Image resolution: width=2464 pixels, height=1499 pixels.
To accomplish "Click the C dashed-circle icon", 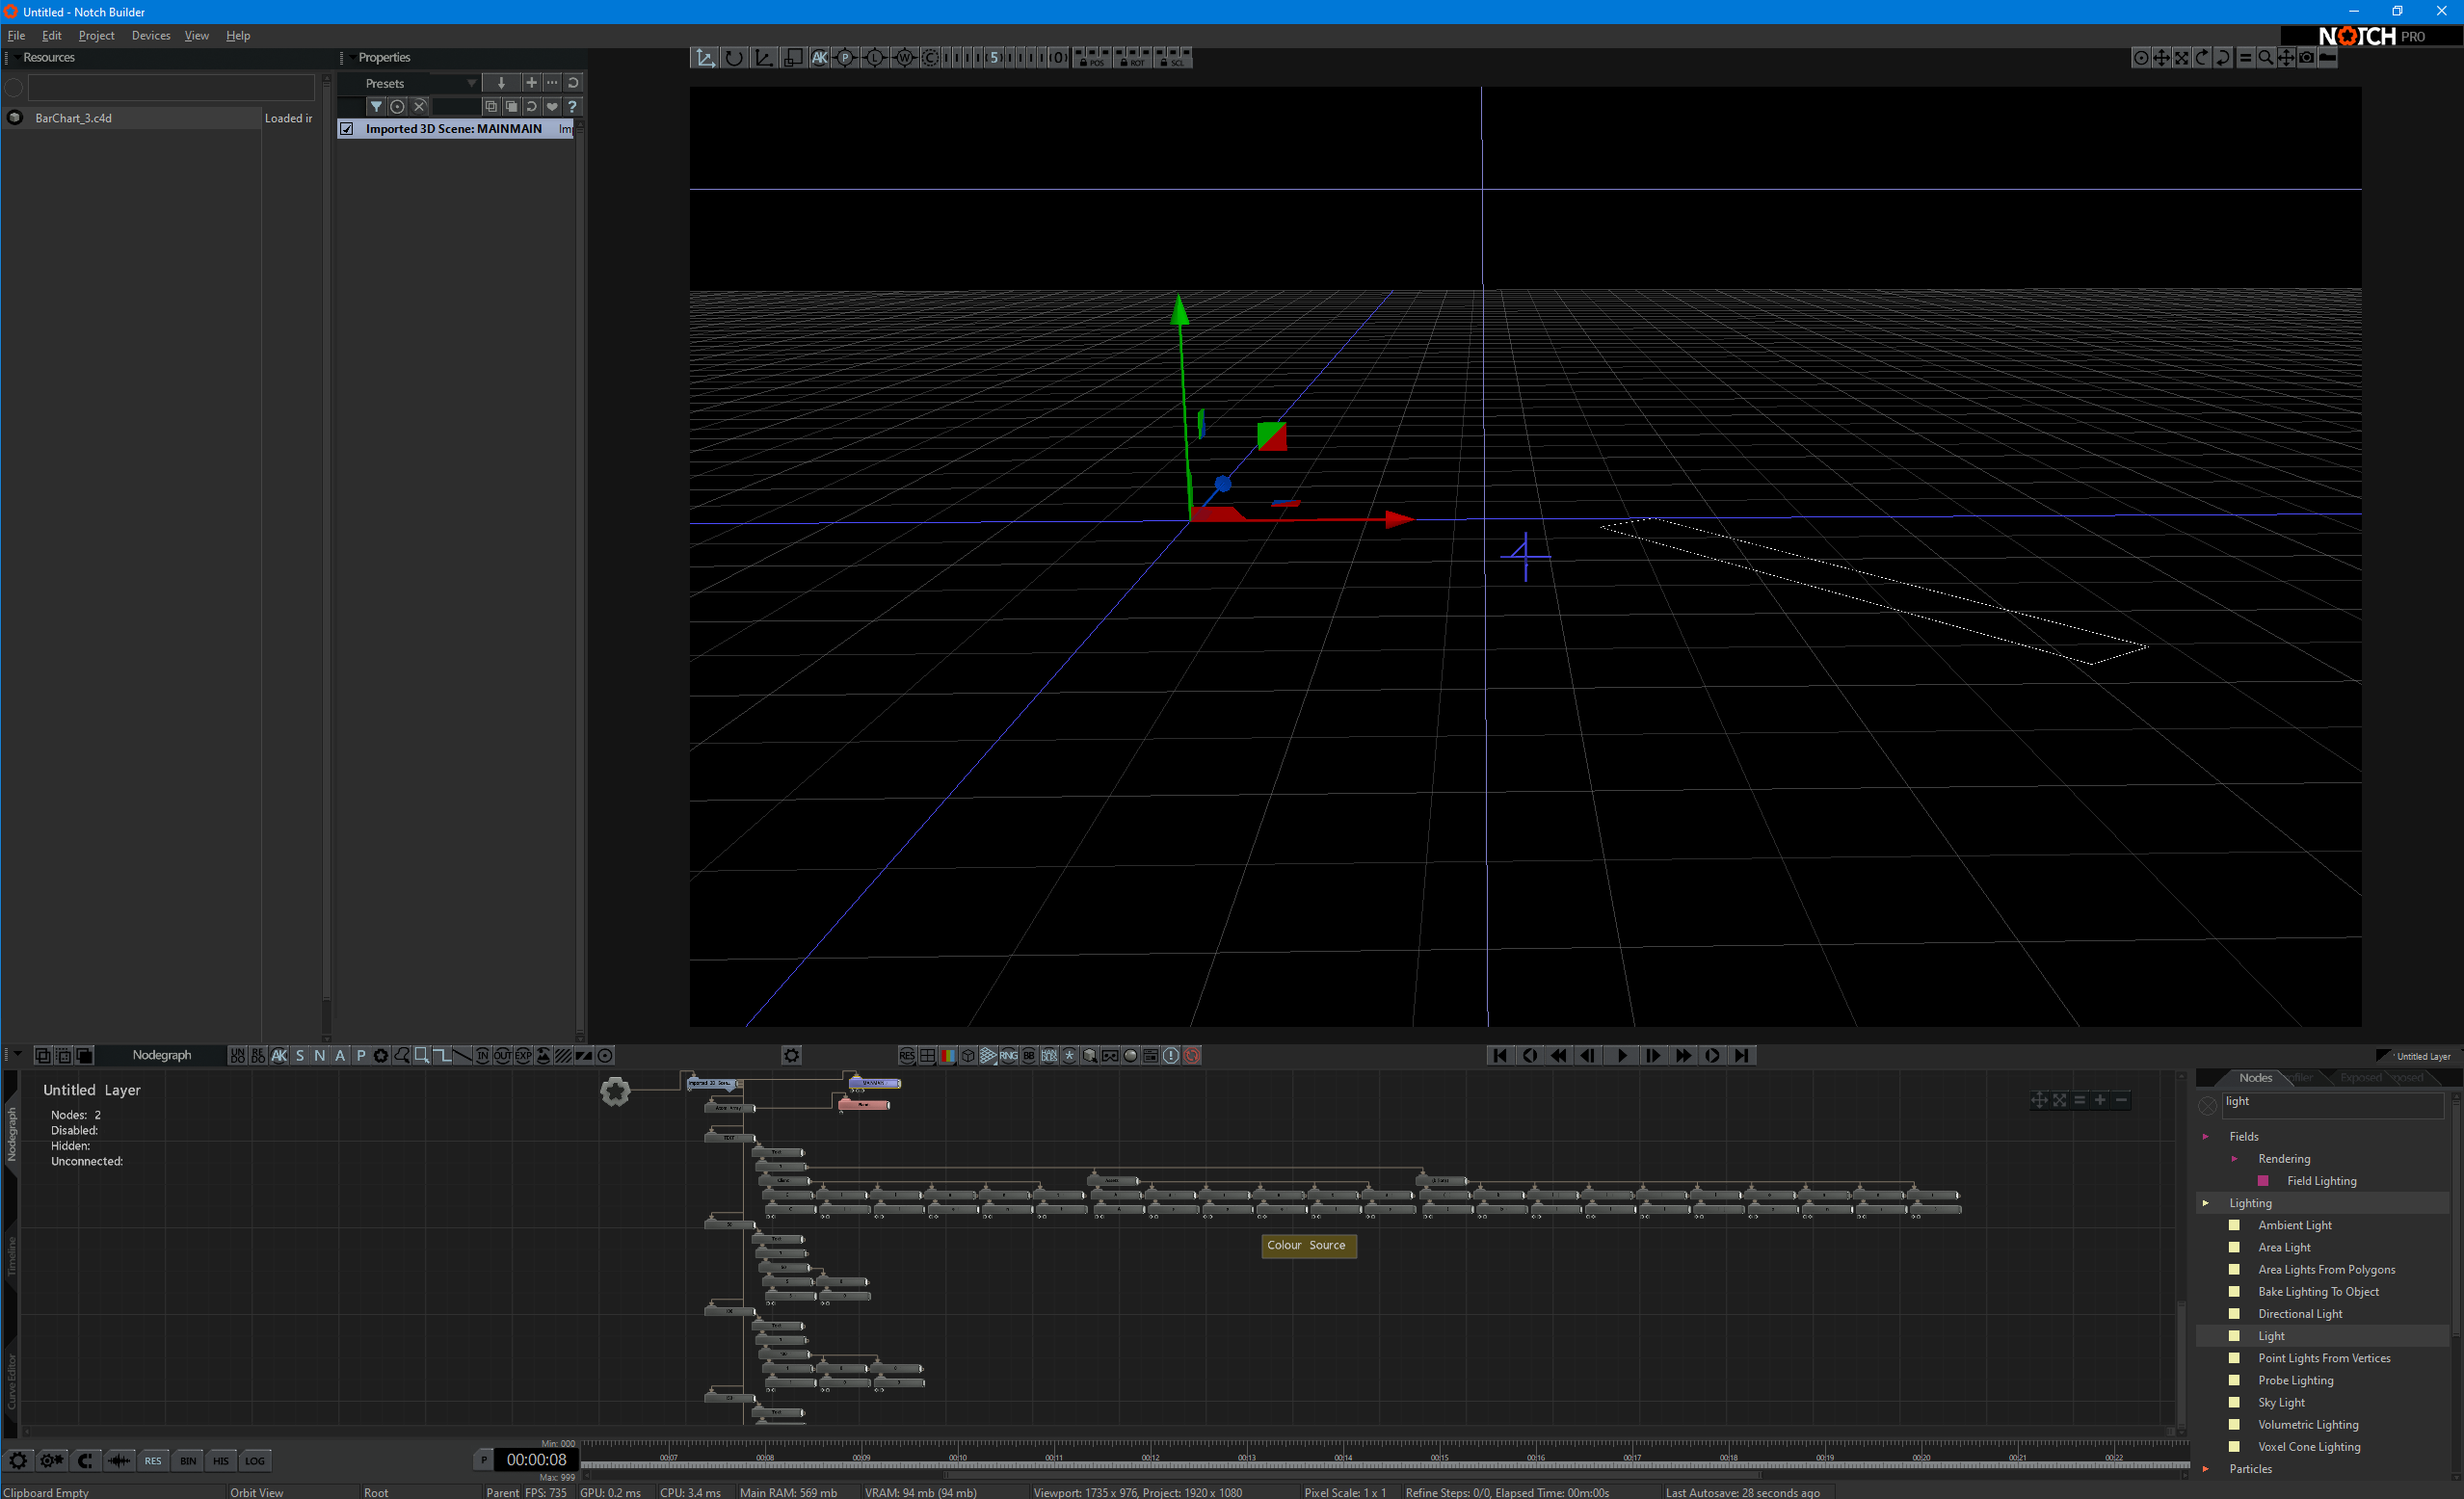I will tap(930, 58).
